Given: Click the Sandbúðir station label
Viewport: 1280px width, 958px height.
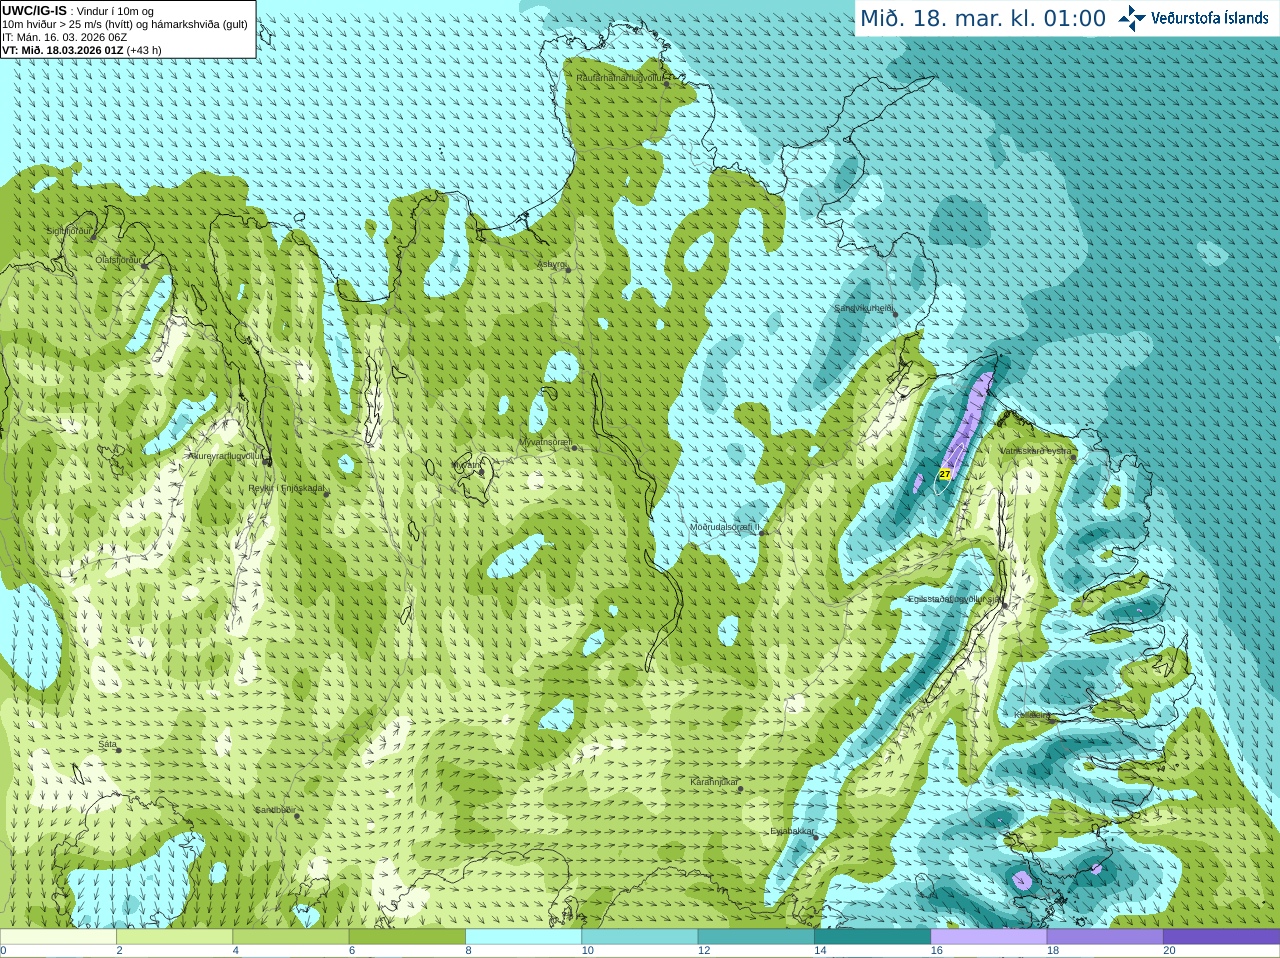Looking at the screenshot, I should pos(274,810).
